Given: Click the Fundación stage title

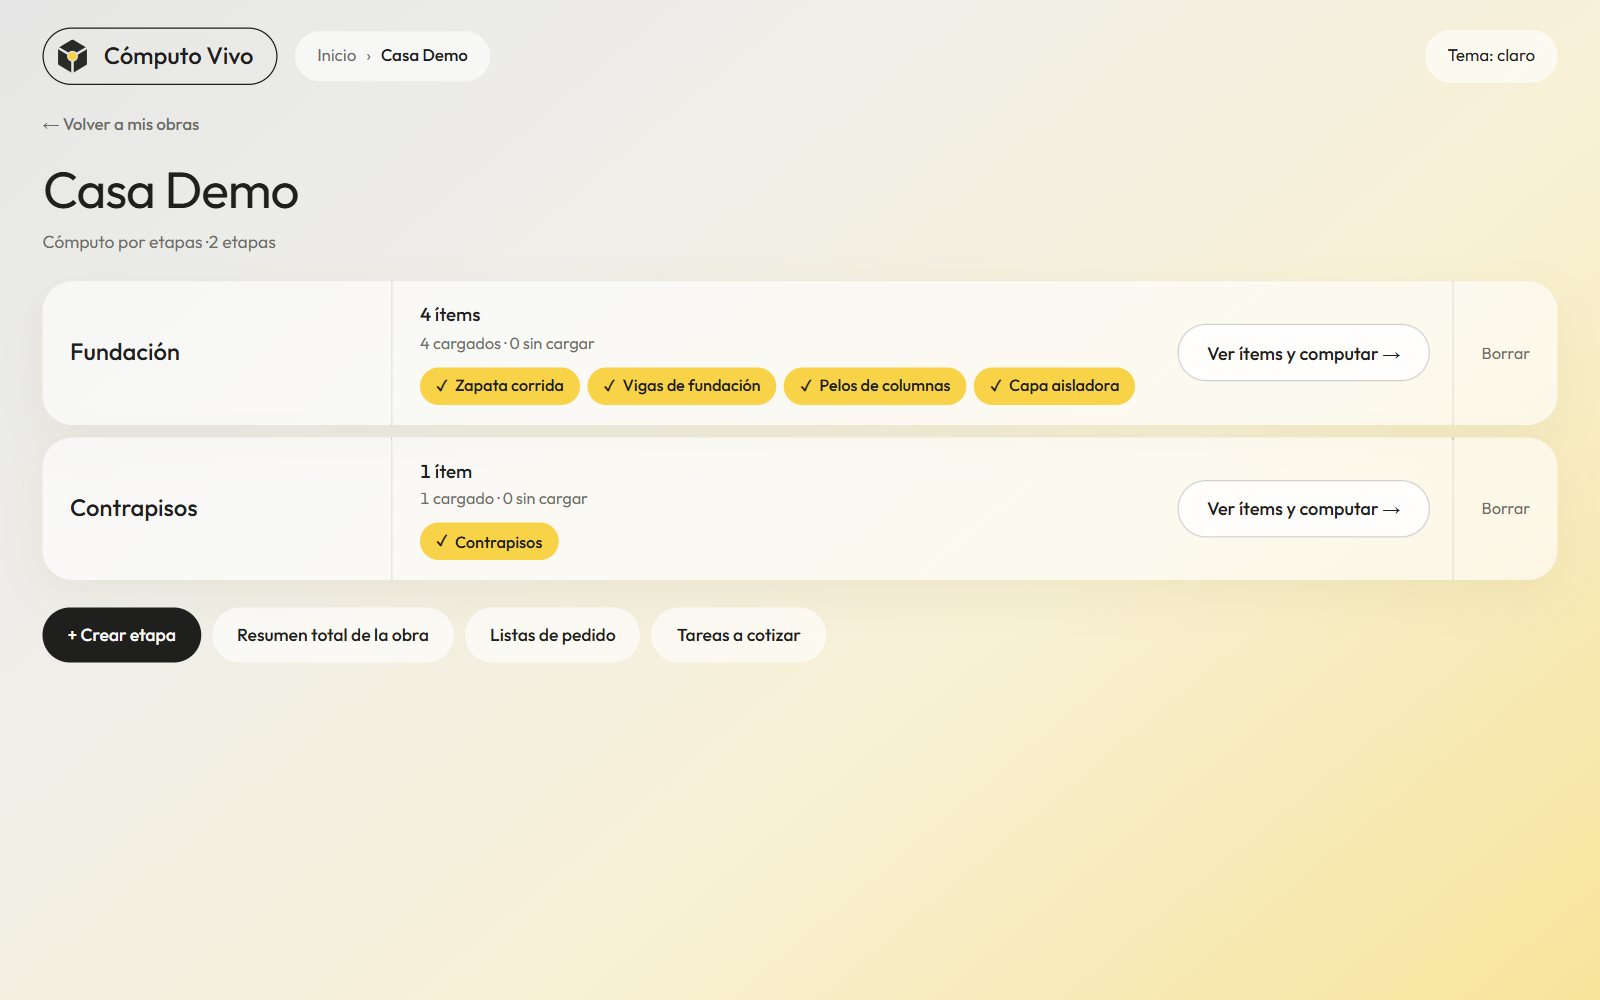Looking at the screenshot, I should pyautogui.click(x=125, y=352).
